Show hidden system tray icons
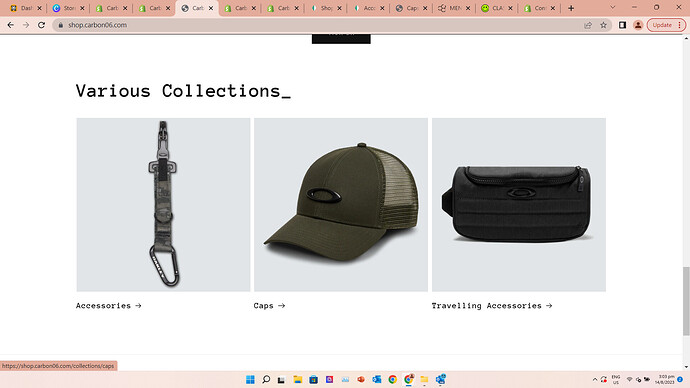 click(595, 379)
